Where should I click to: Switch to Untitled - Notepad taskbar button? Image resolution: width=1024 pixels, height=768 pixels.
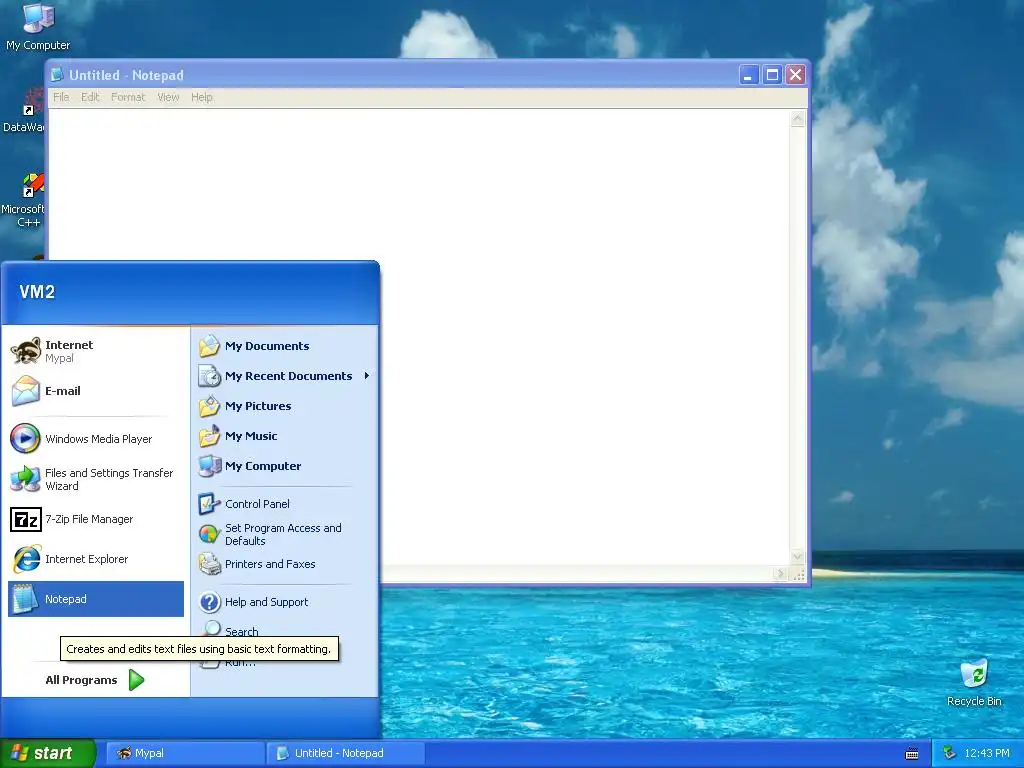pos(346,754)
